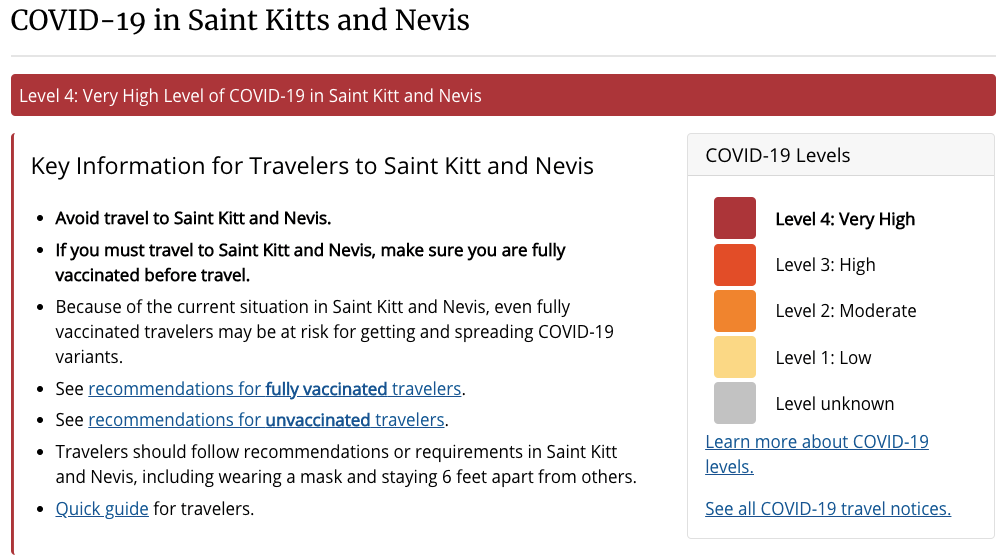Screen dimensions: 998x555
Task: Click the COVID-19 Levels panel header
Action: click(x=777, y=155)
